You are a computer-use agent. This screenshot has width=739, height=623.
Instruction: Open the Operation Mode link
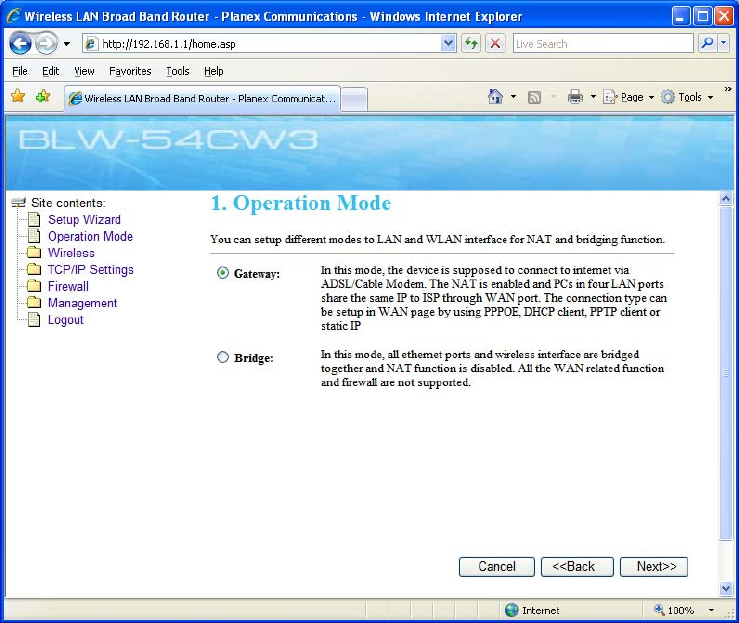point(90,236)
